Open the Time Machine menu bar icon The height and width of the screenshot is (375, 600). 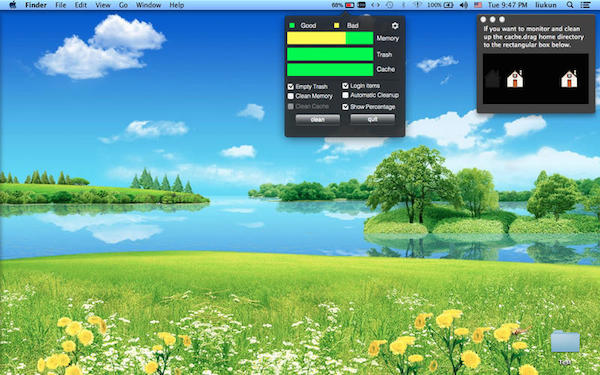pos(390,5)
